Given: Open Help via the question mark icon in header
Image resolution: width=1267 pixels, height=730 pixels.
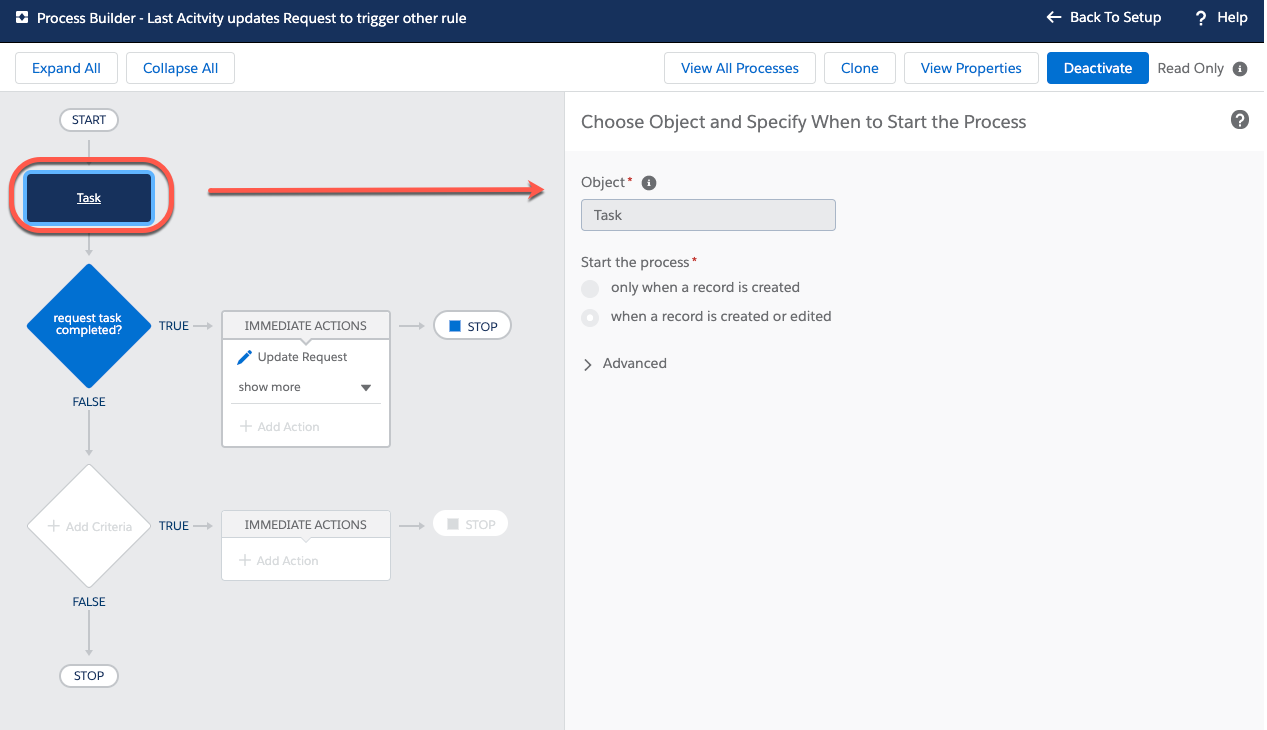Looking at the screenshot, I should 1200,17.
